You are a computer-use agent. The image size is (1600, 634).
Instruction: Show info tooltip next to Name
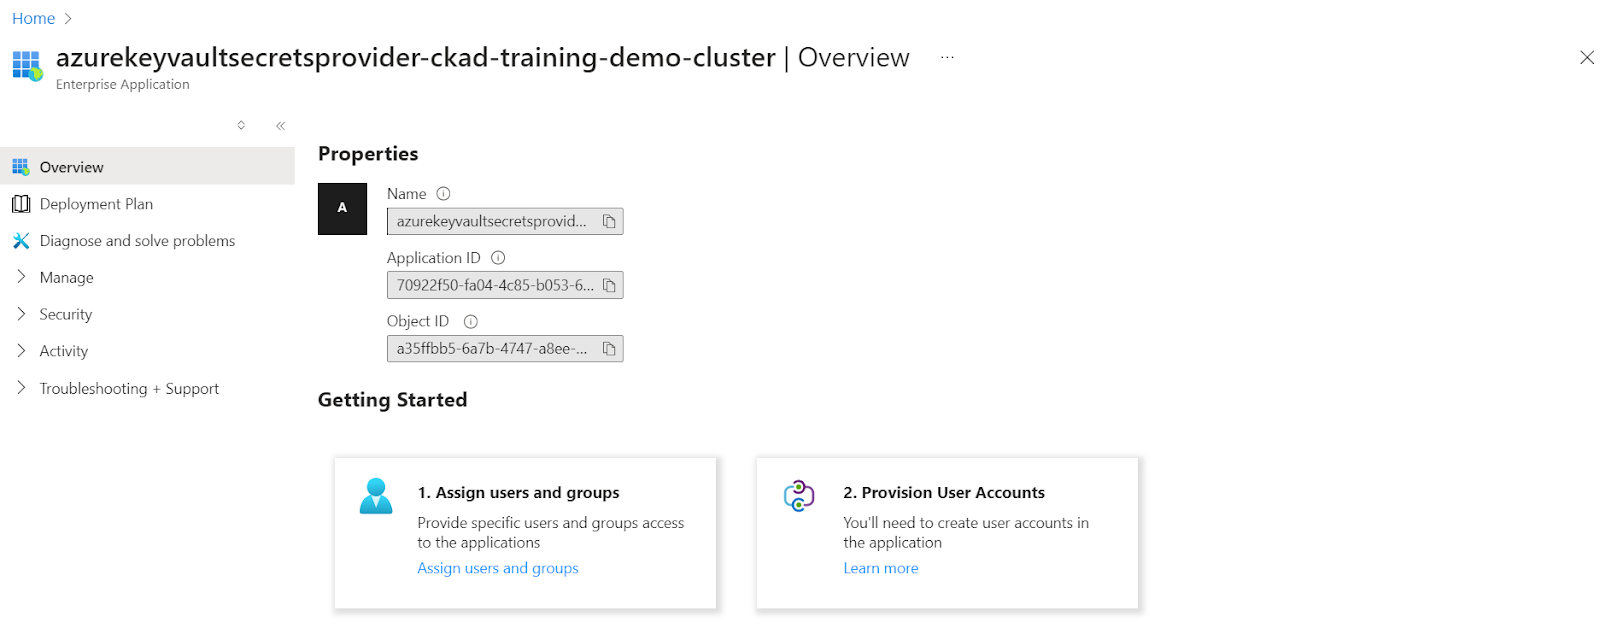click(x=444, y=194)
